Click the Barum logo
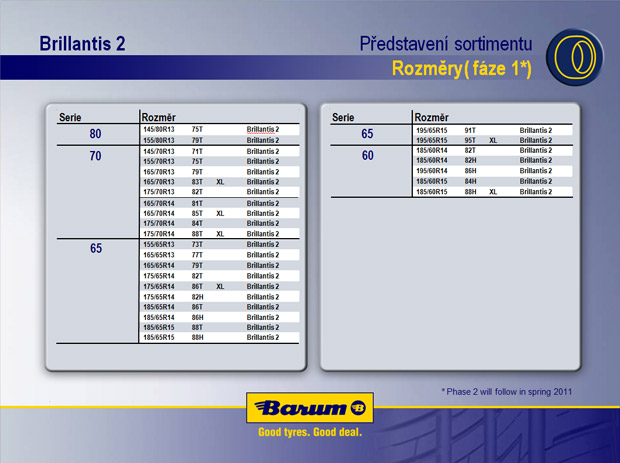The width and height of the screenshot is (620, 463). [x=310, y=408]
